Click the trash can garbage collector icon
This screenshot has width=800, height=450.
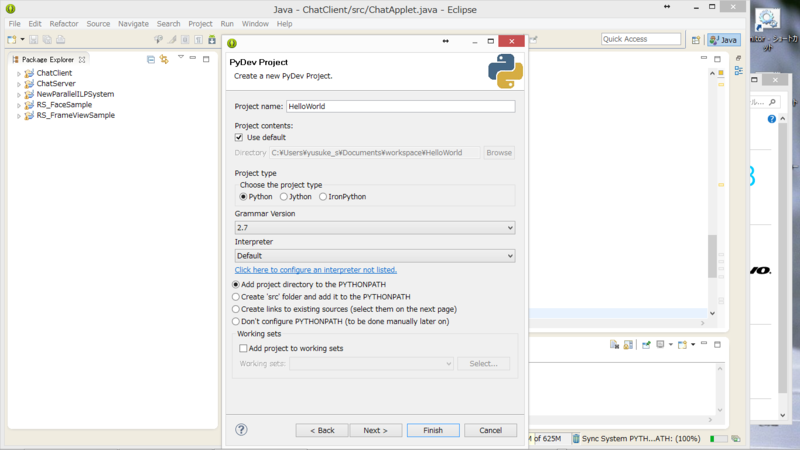[576, 438]
